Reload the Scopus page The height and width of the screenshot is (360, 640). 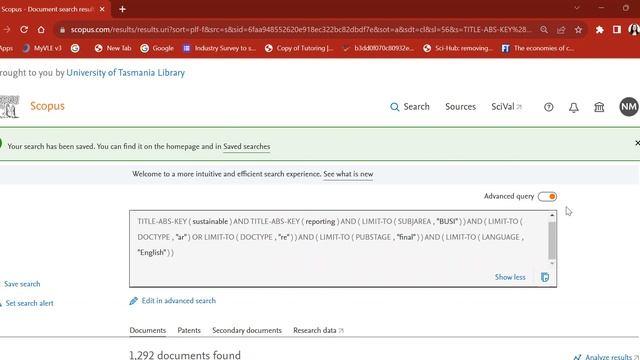point(24,29)
